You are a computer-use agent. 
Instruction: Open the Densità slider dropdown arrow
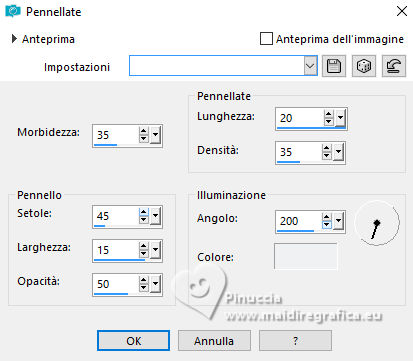[x=339, y=152]
